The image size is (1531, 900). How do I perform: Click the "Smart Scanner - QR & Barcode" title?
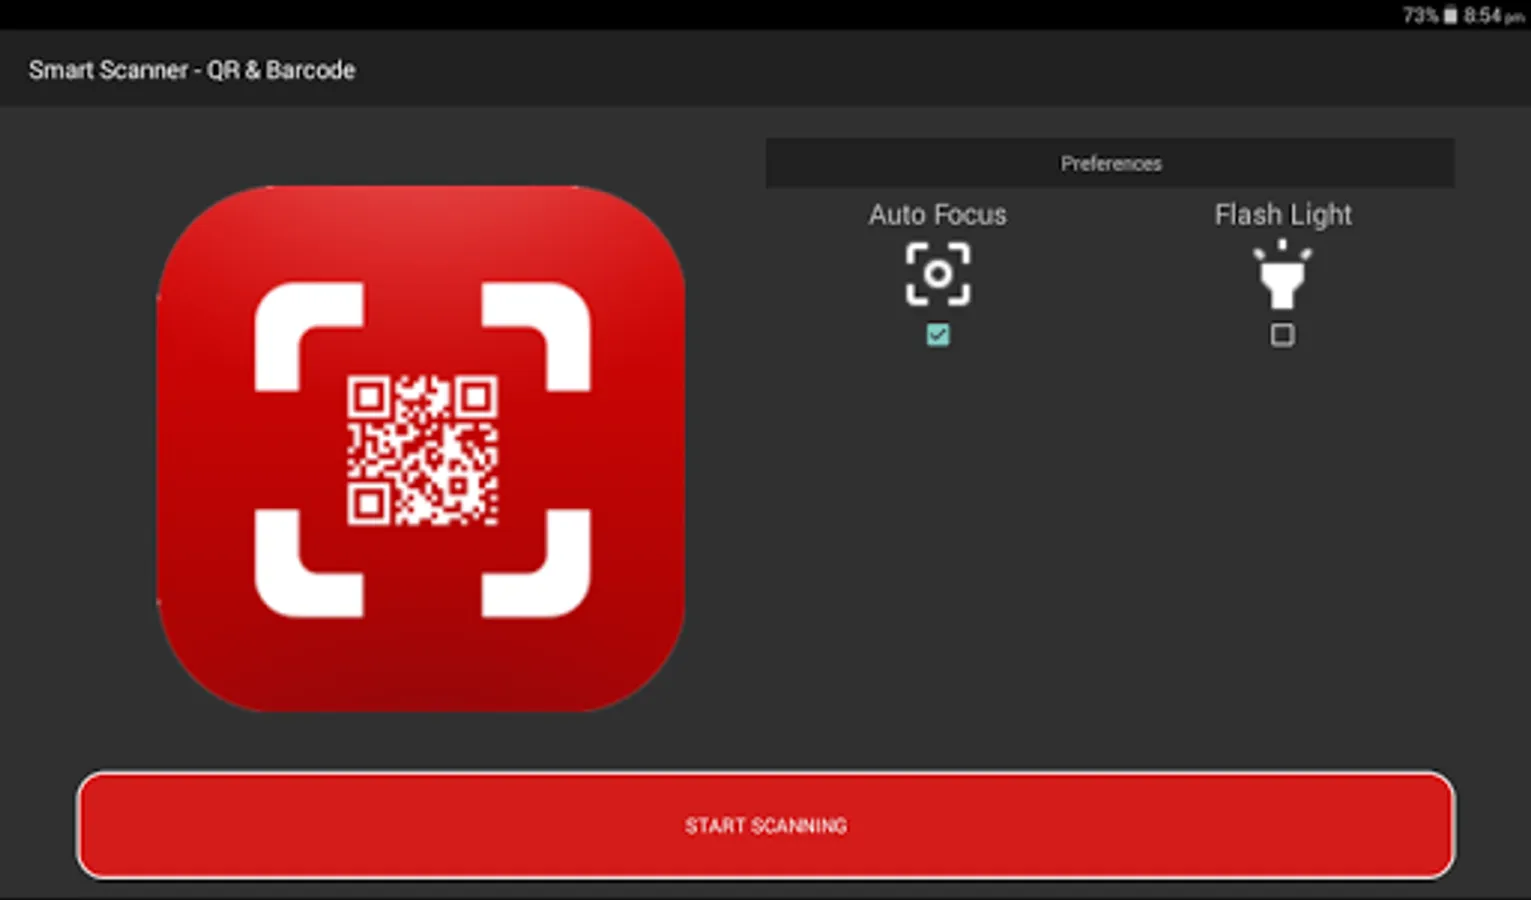click(x=192, y=70)
